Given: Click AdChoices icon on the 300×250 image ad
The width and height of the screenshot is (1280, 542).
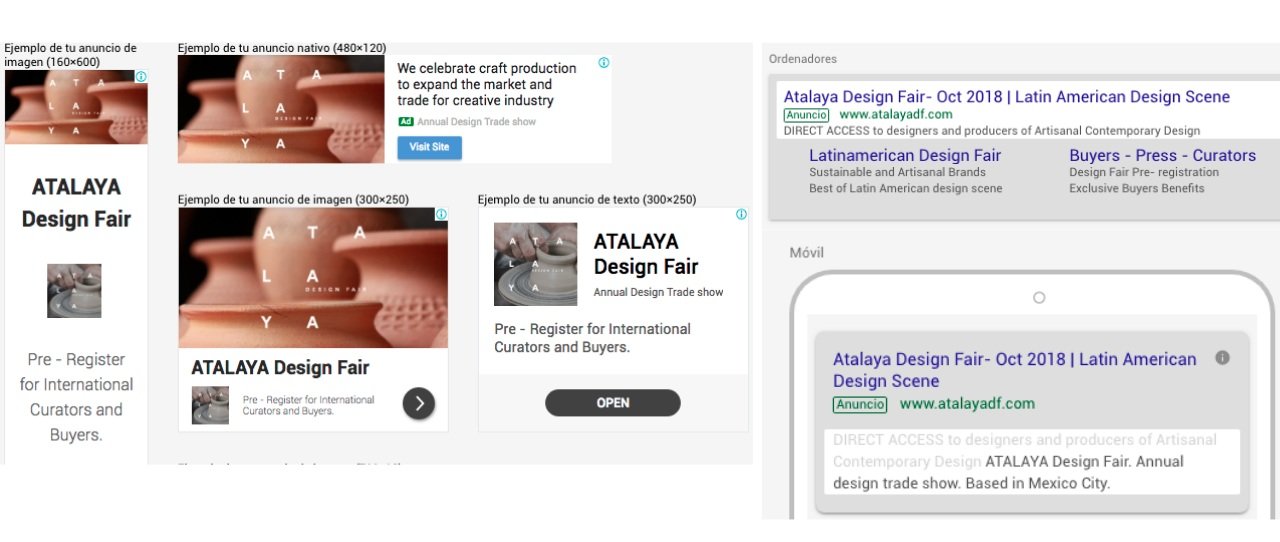Looking at the screenshot, I should [441, 215].
